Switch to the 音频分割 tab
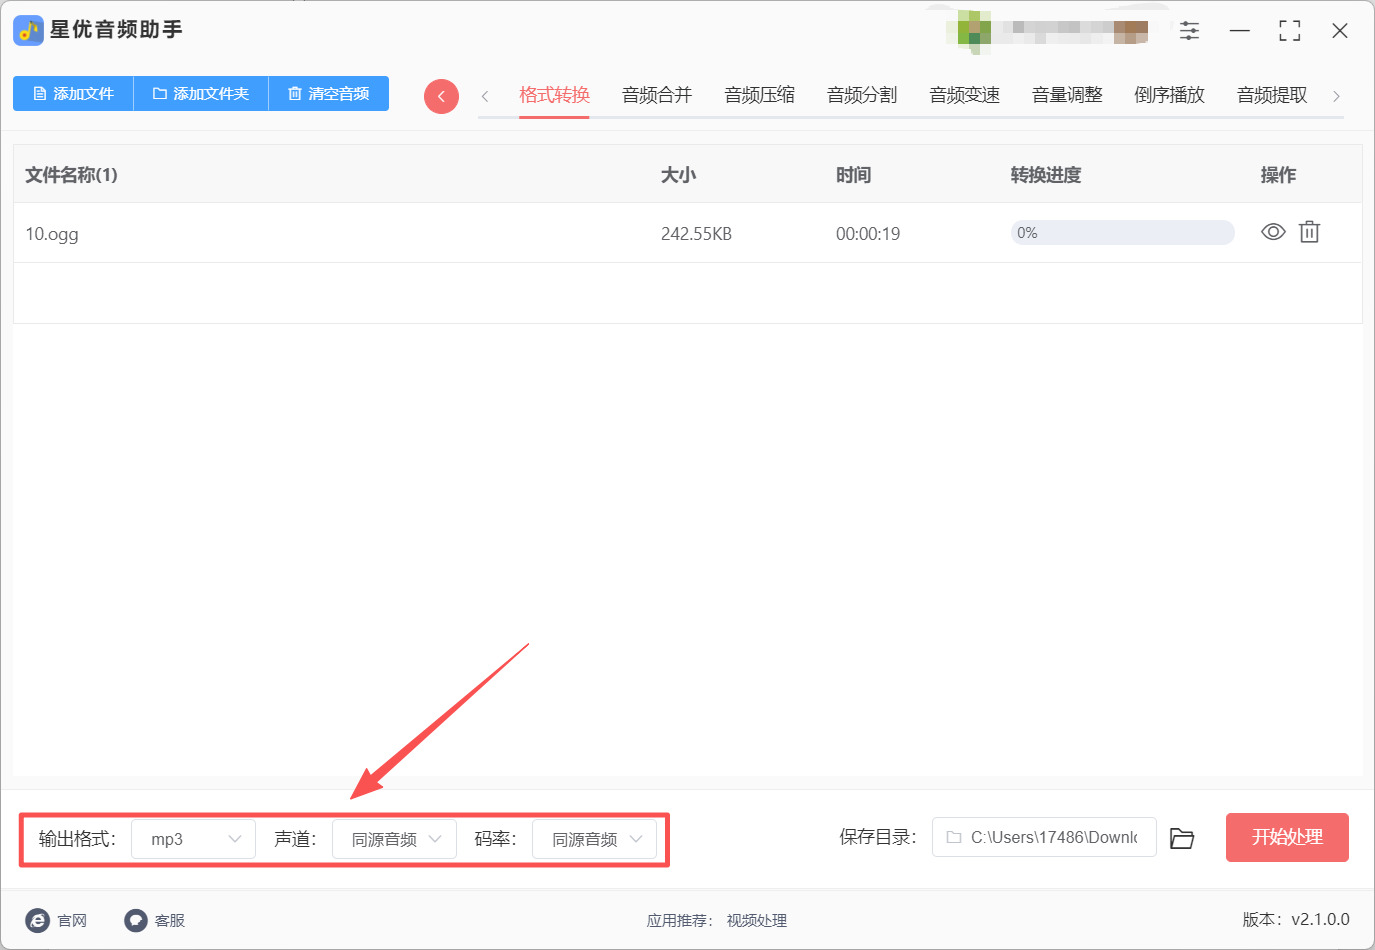Screen dimensions: 1375x950 point(862,95)
